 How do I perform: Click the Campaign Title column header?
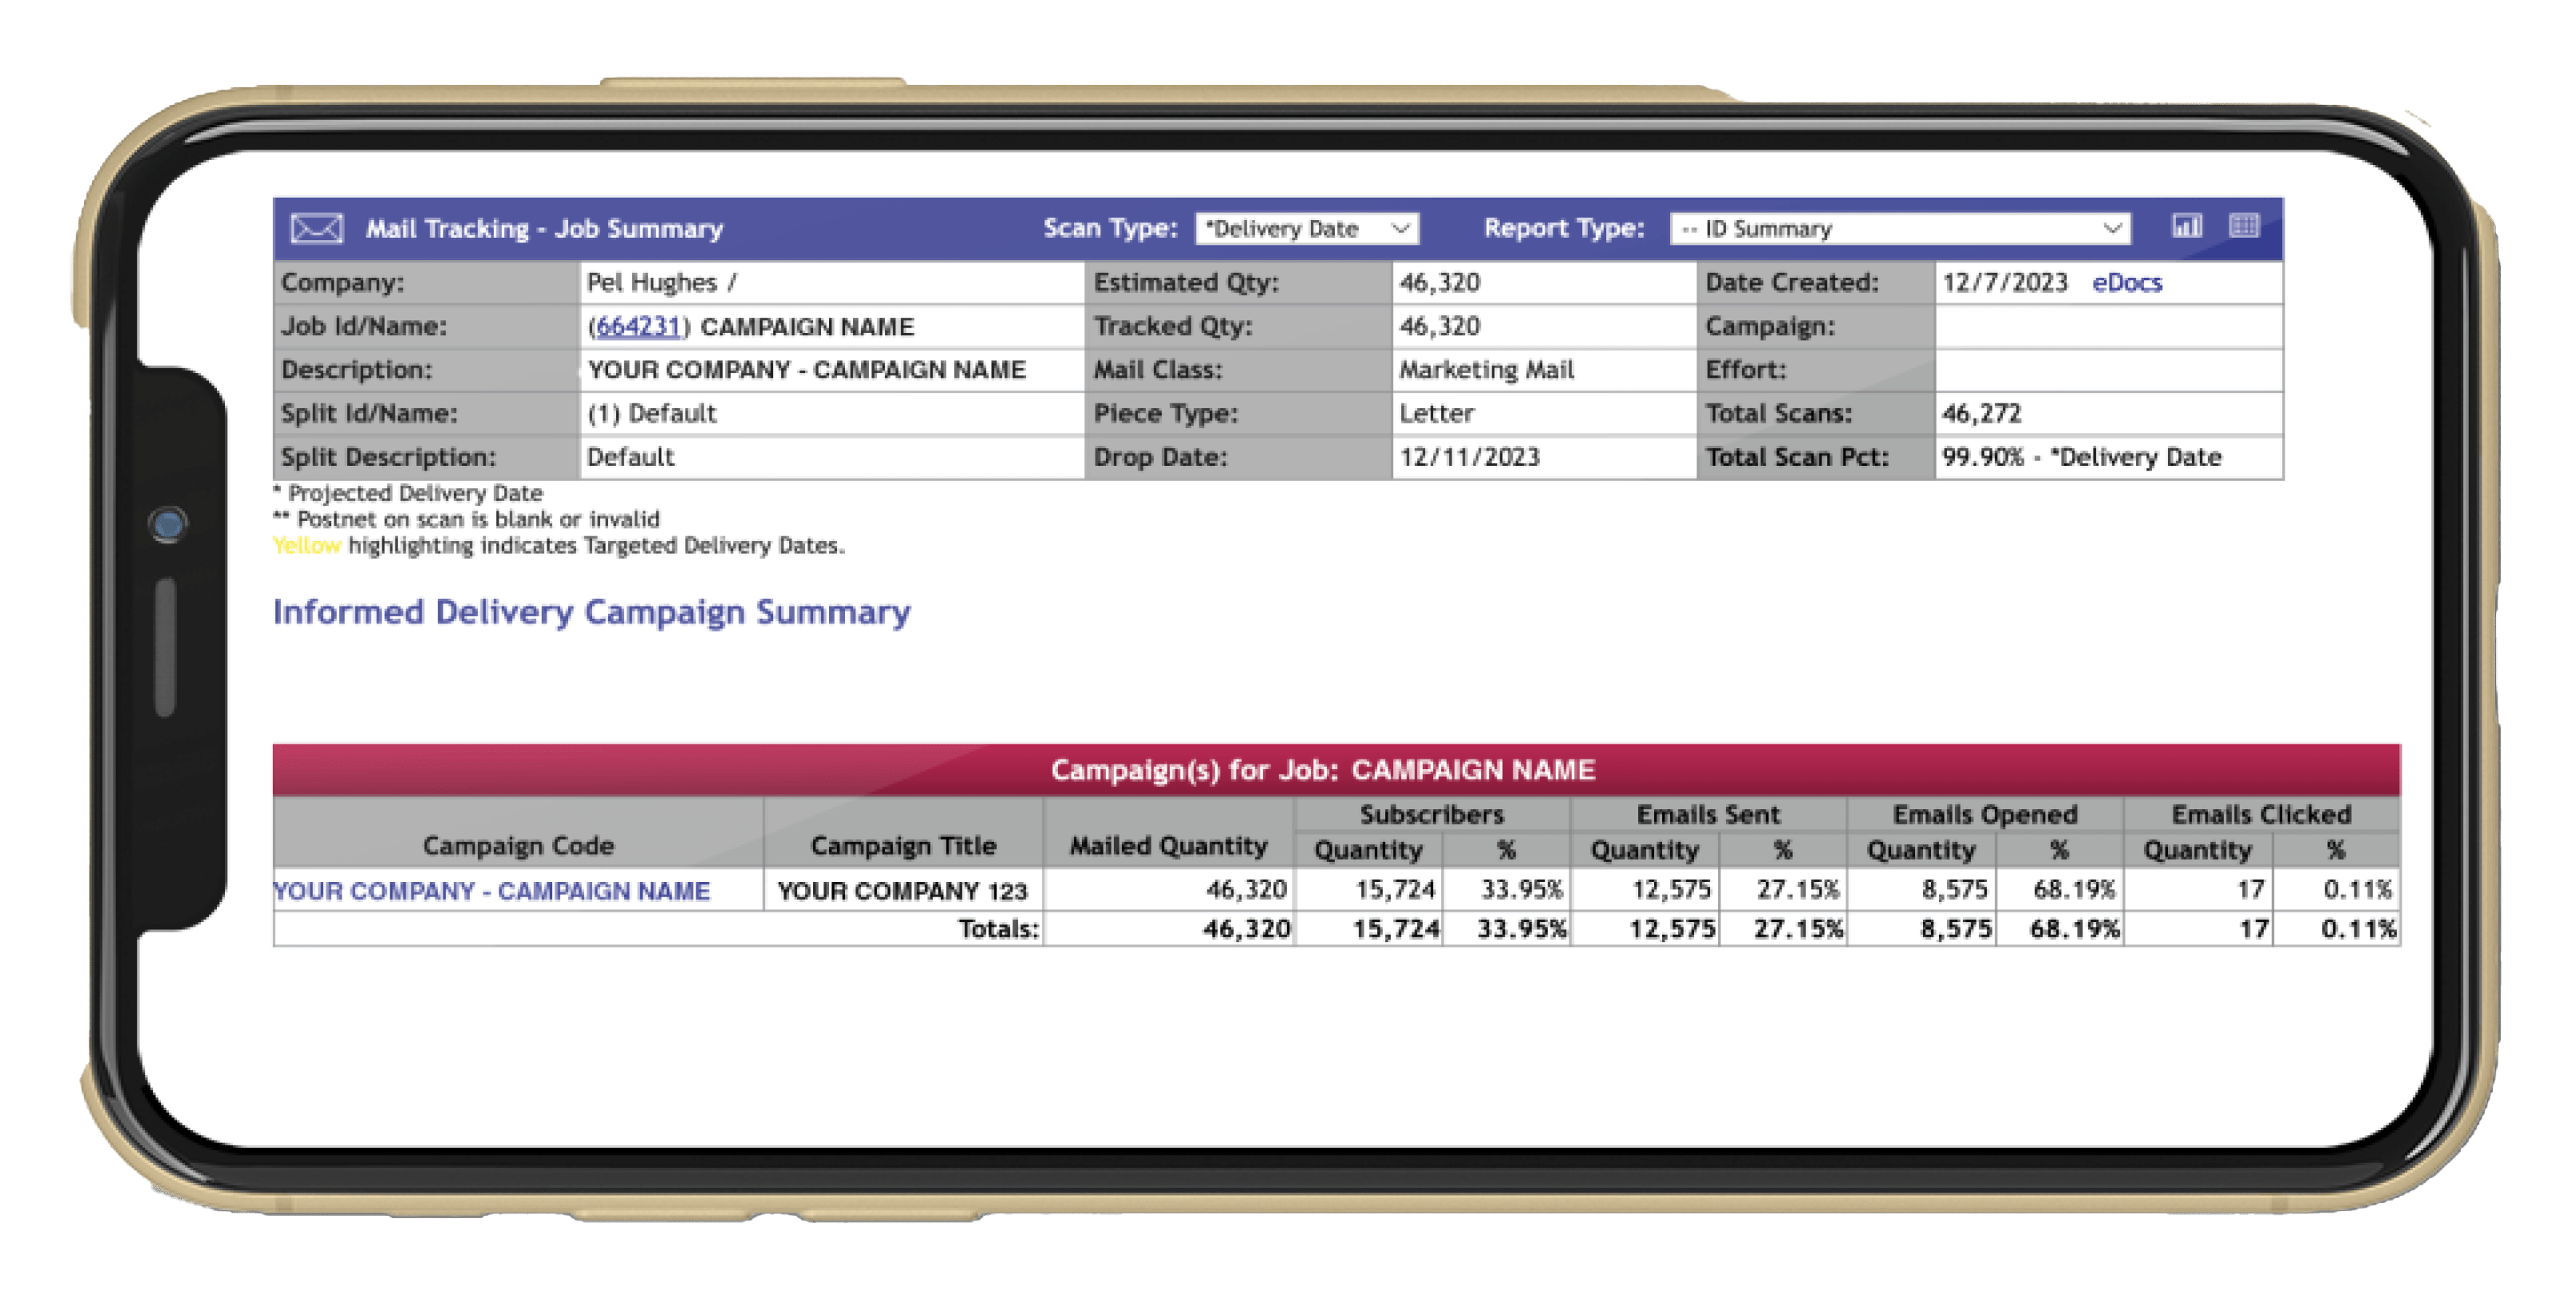[x=903, y=846]
